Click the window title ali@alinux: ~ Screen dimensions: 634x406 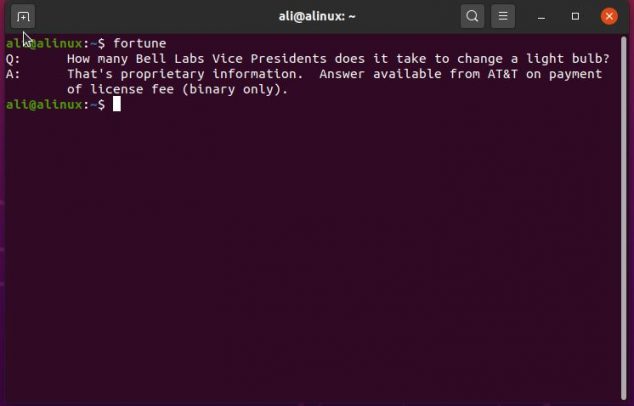click(x=317, y=17)
